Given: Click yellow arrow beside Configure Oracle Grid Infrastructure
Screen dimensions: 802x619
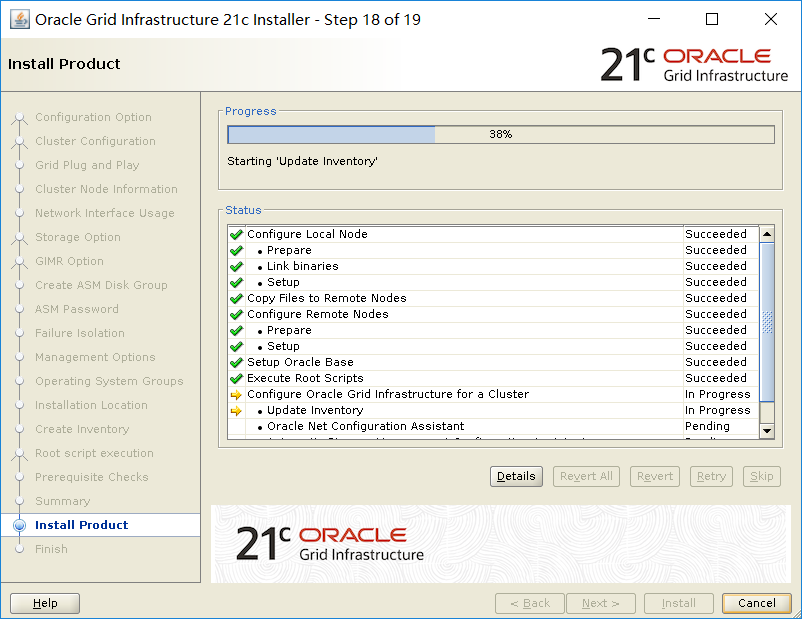Looking at the screenshot, I should click(236, 395).
